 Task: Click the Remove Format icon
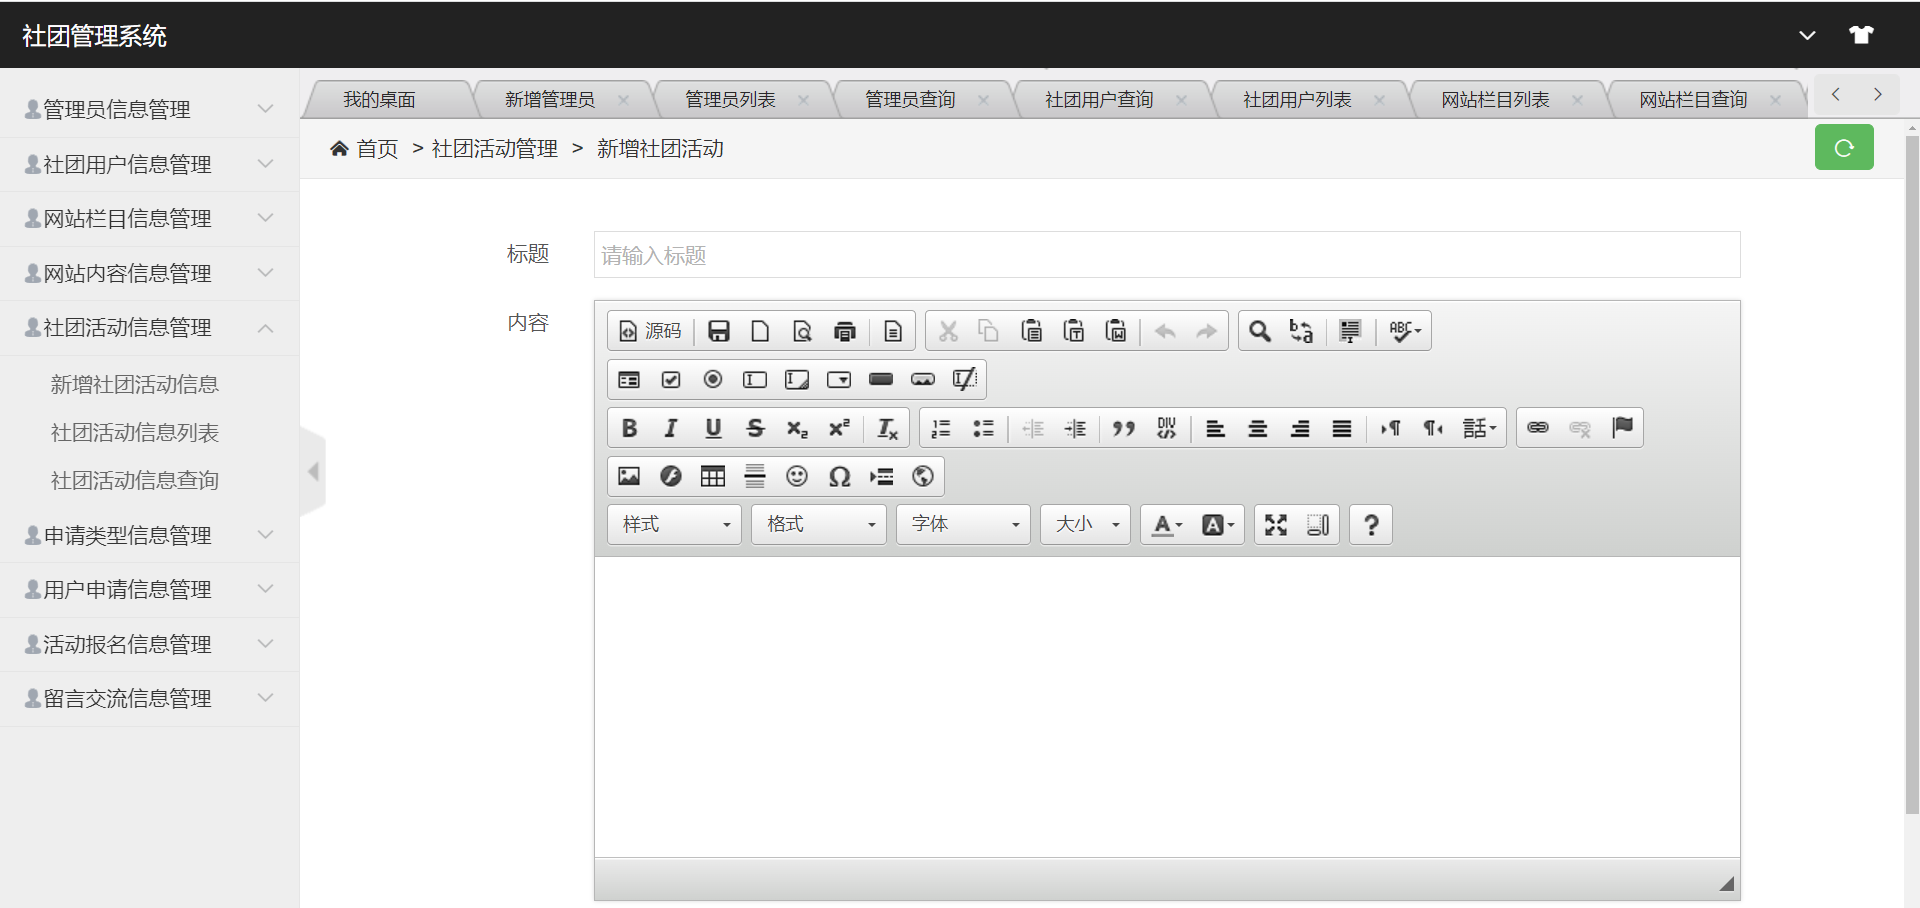pyautogui.click(x=887, y=428)
